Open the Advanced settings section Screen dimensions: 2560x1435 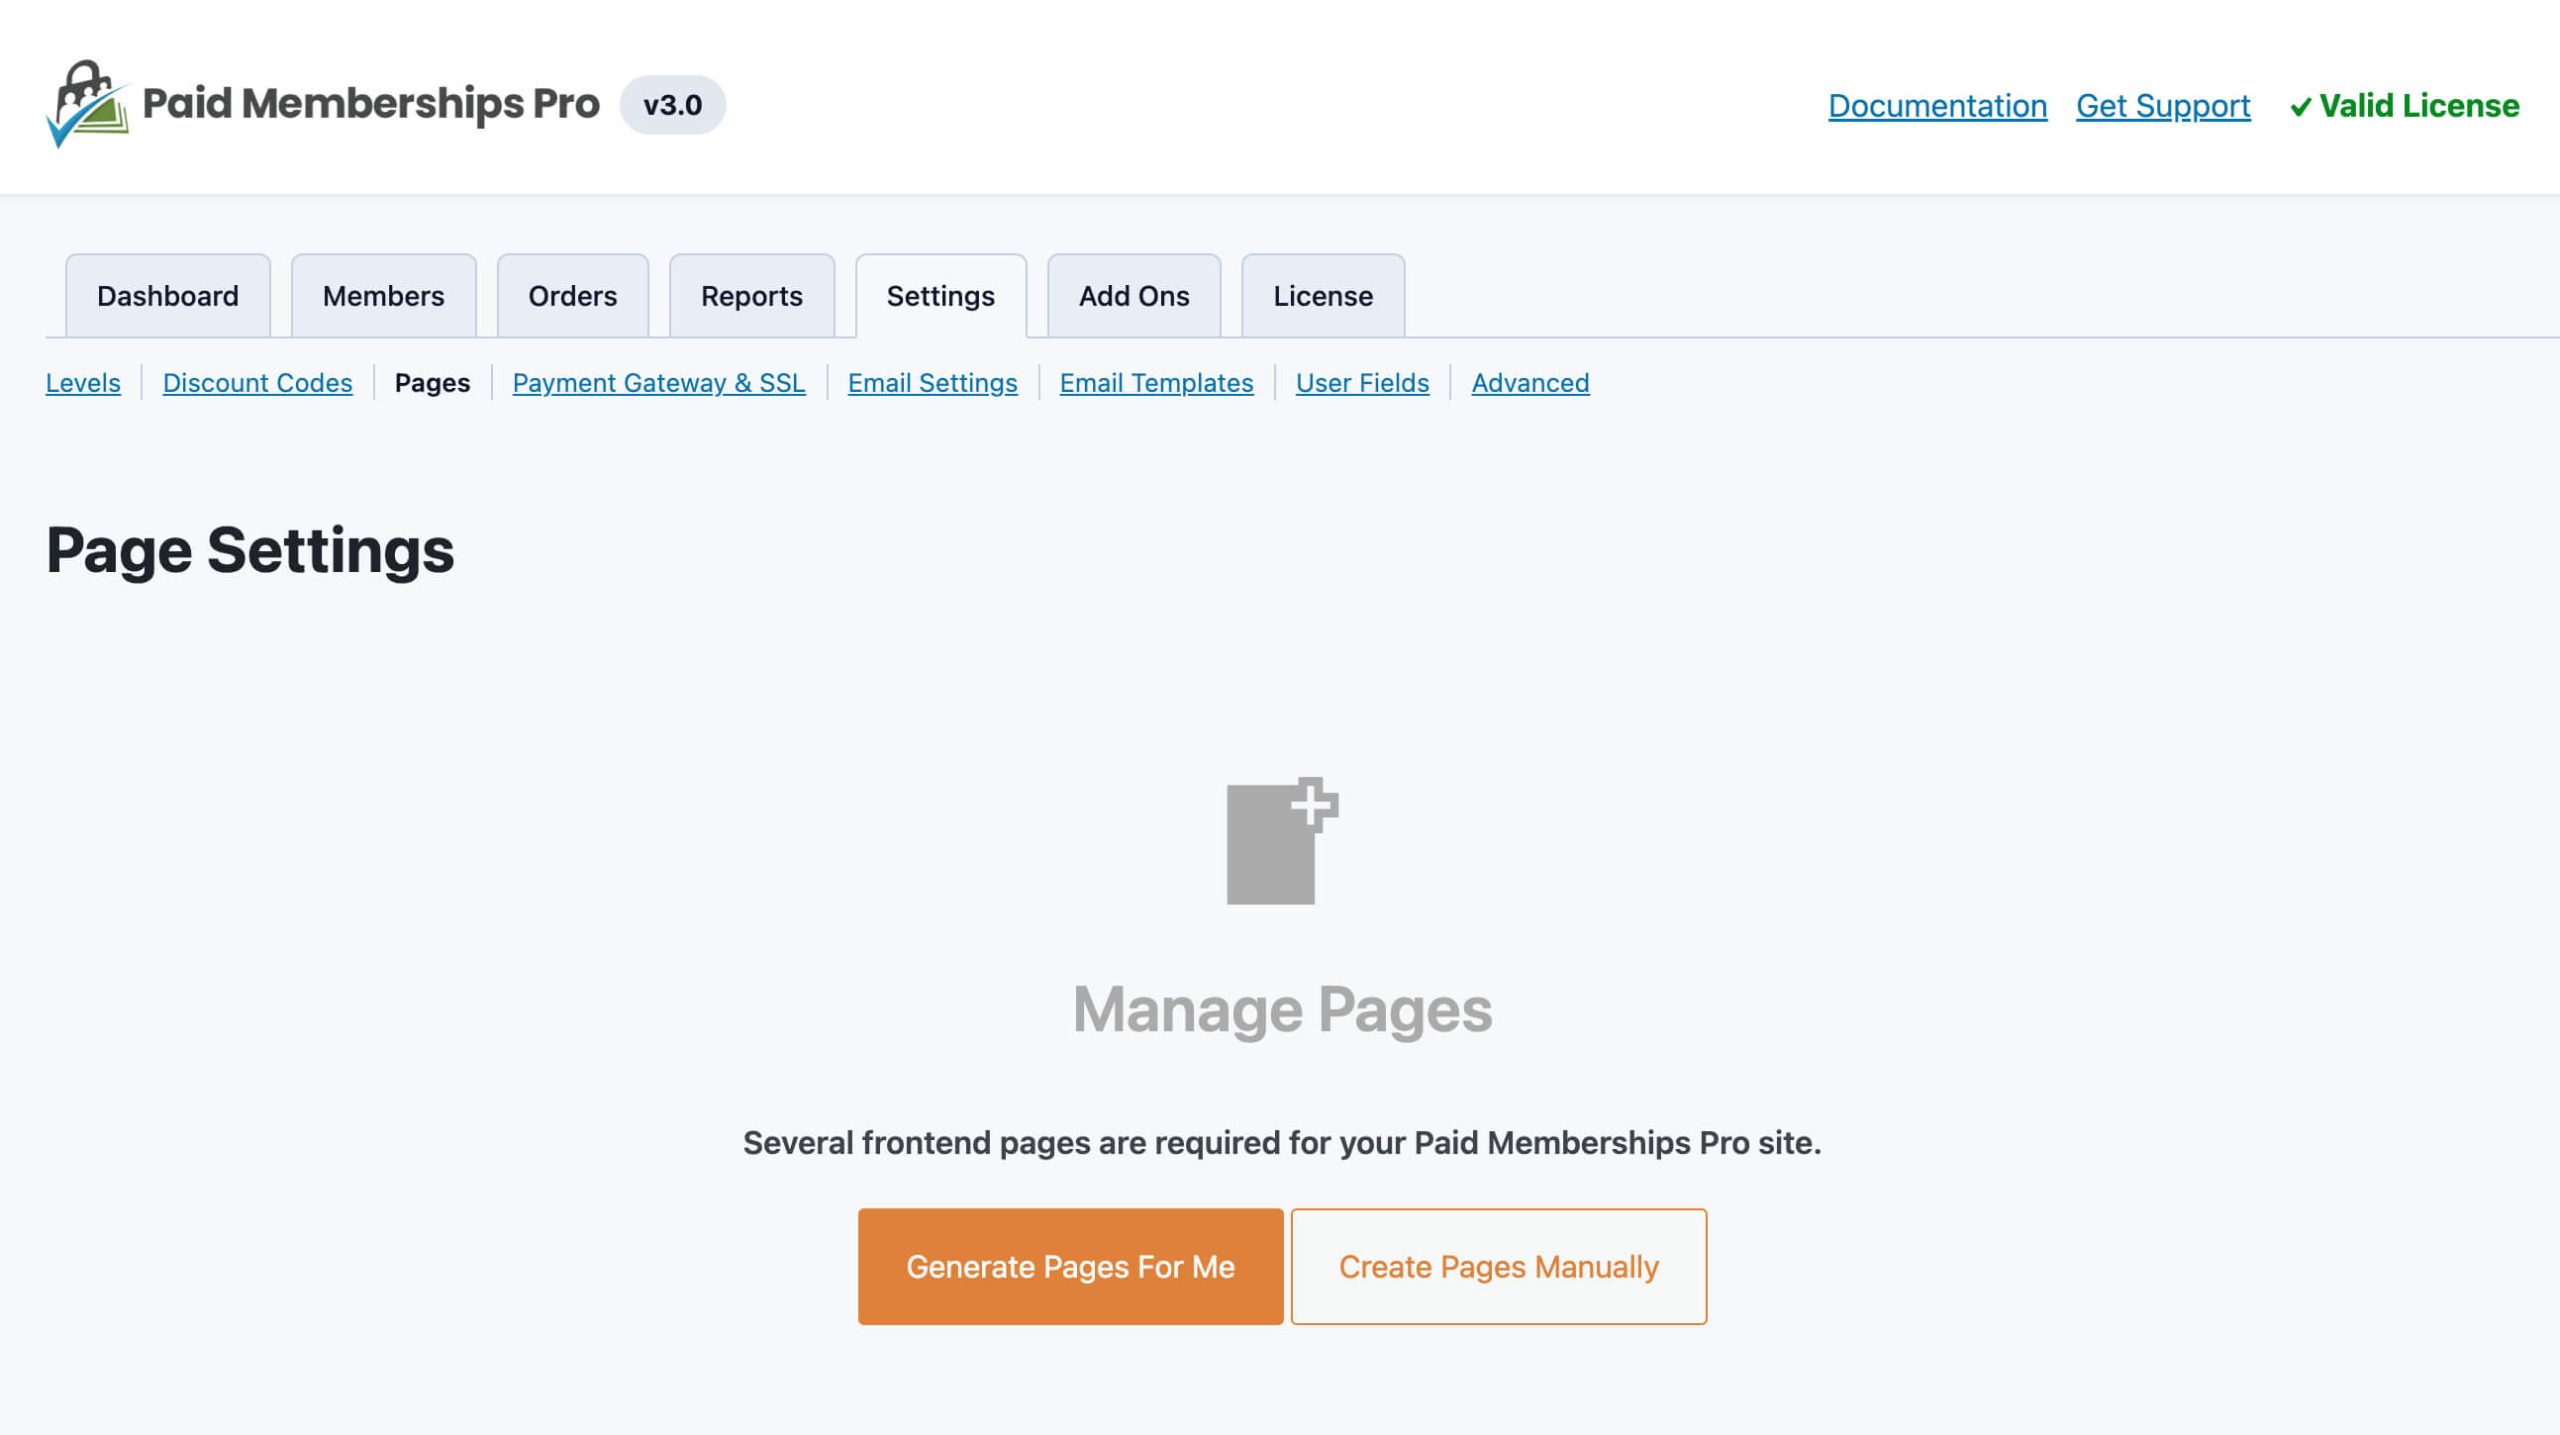(1530, 383)
